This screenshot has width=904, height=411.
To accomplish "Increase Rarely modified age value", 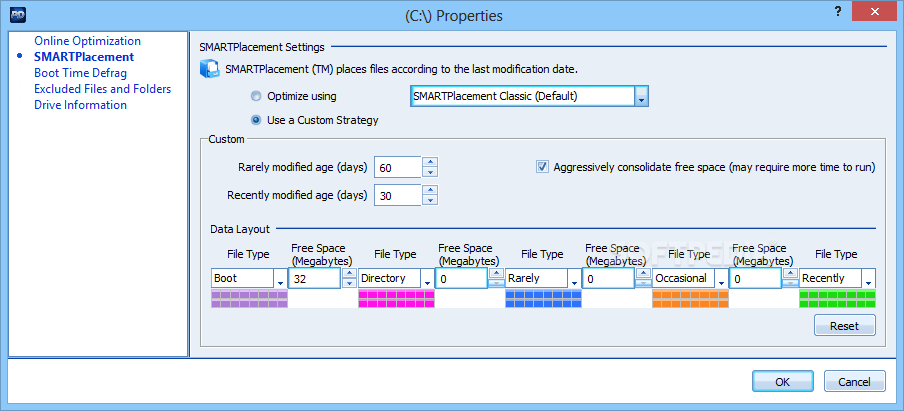I will (x=430, y=163).
